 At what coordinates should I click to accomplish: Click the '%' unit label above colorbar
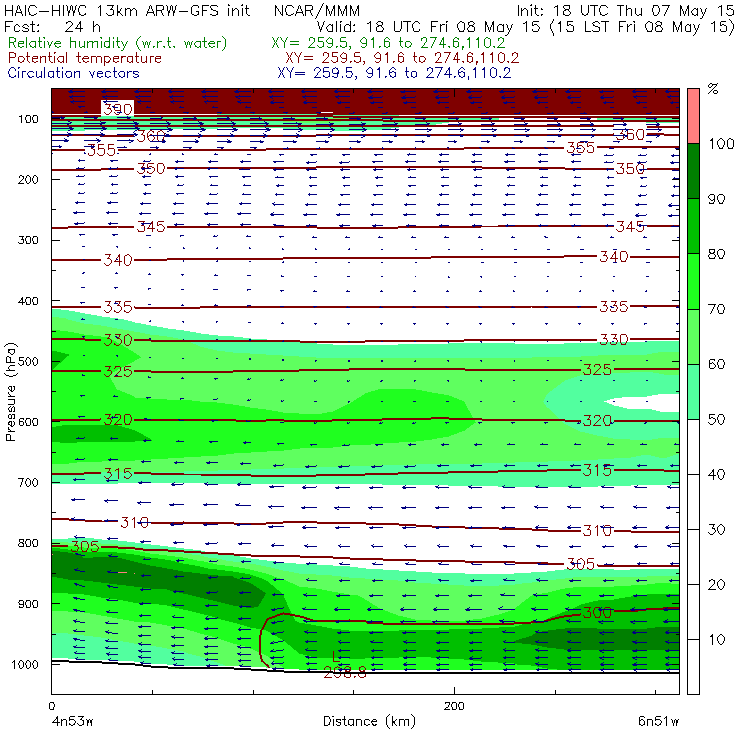pos(713,88)
